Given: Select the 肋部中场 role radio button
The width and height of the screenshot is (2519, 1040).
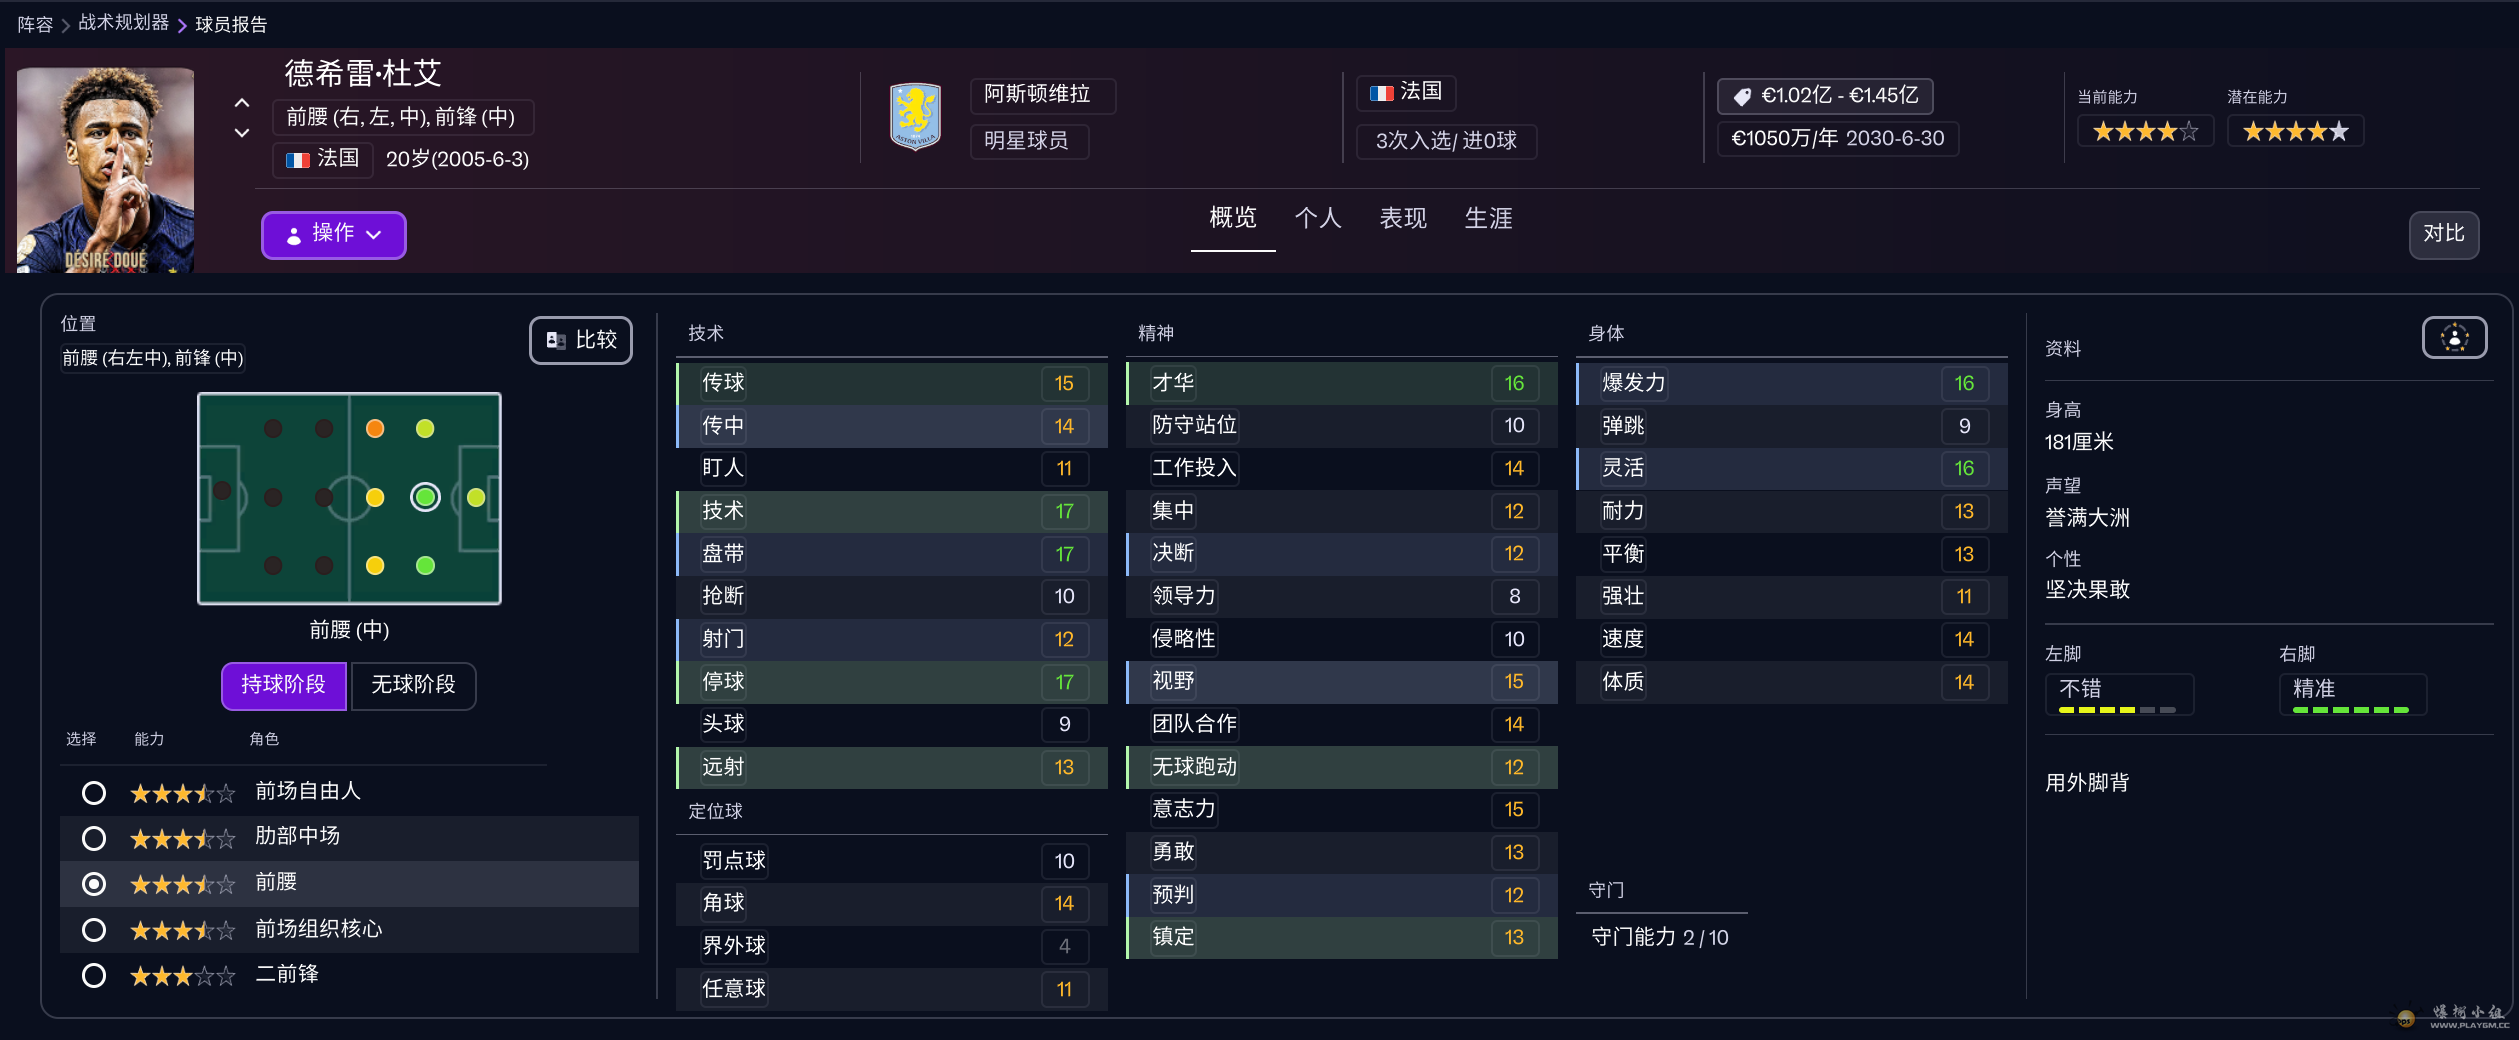Looking at the screenshot, I should click(x=94, y=838).
